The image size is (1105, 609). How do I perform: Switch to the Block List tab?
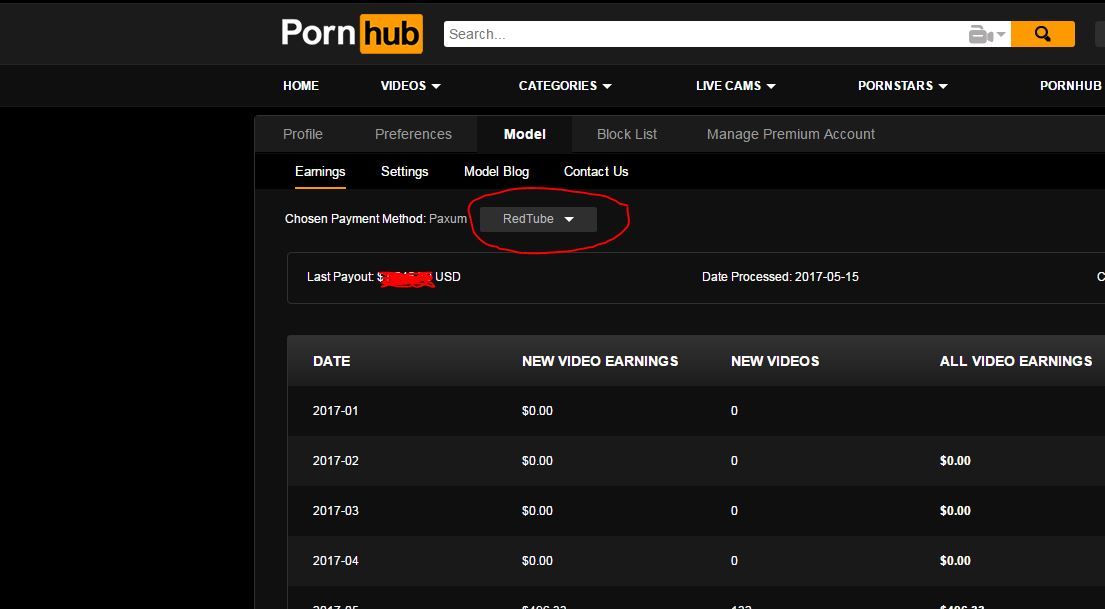pyautogui.click(x=627, y=134)
